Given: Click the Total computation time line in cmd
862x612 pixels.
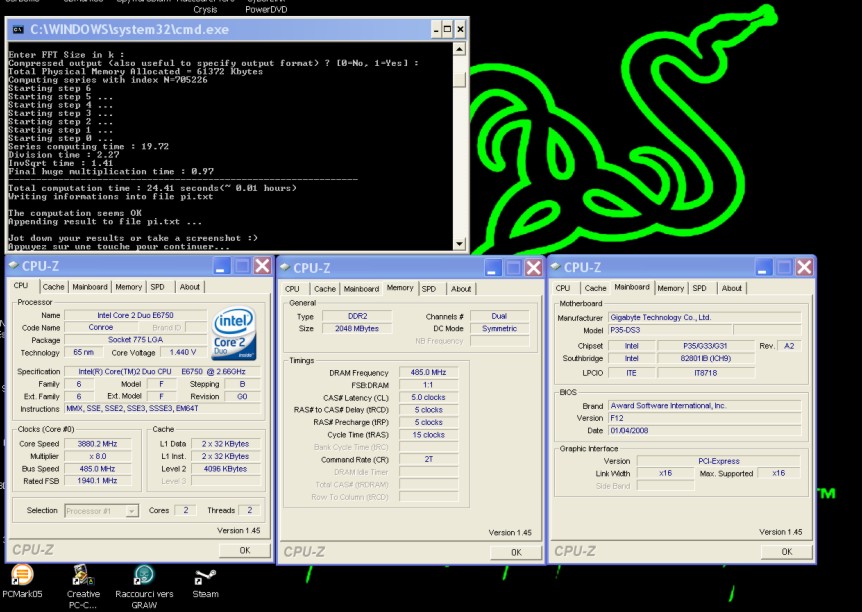Looking at the screenshot, I should (x=152, y=188).
